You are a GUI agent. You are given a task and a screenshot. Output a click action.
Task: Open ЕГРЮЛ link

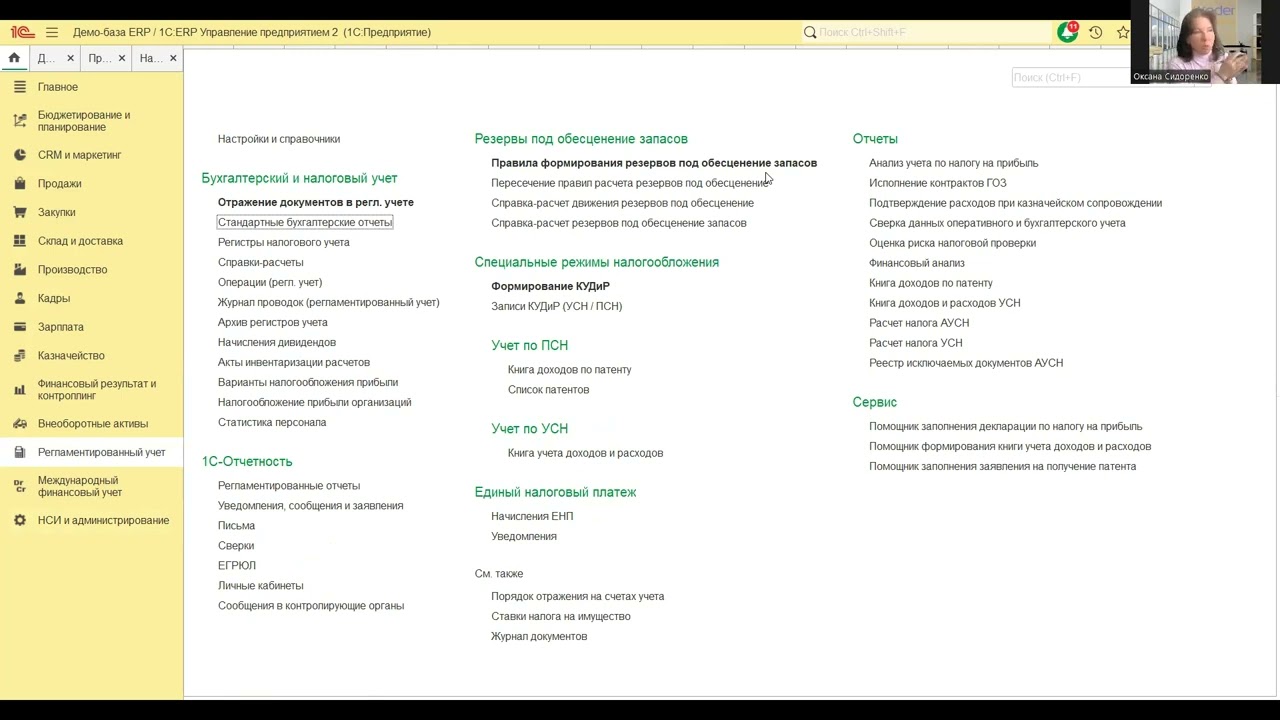tap(237, 566)
